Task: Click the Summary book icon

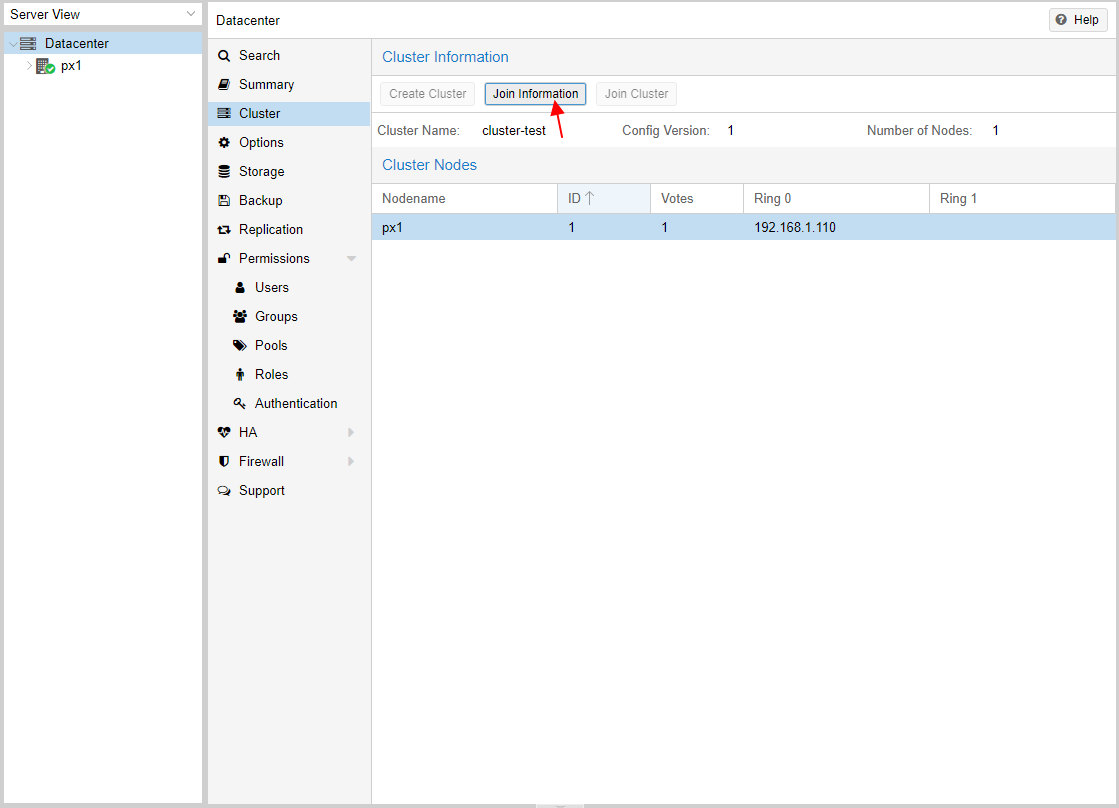Action: (224, 85)
